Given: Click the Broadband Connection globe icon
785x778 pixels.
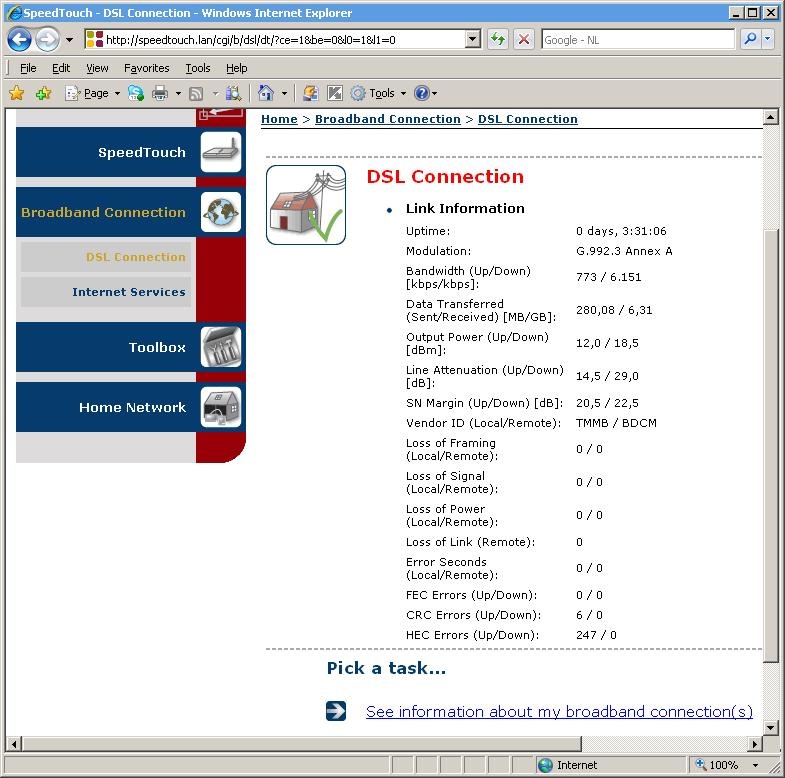Looking at the screenshot, I should tap(221, 212).
